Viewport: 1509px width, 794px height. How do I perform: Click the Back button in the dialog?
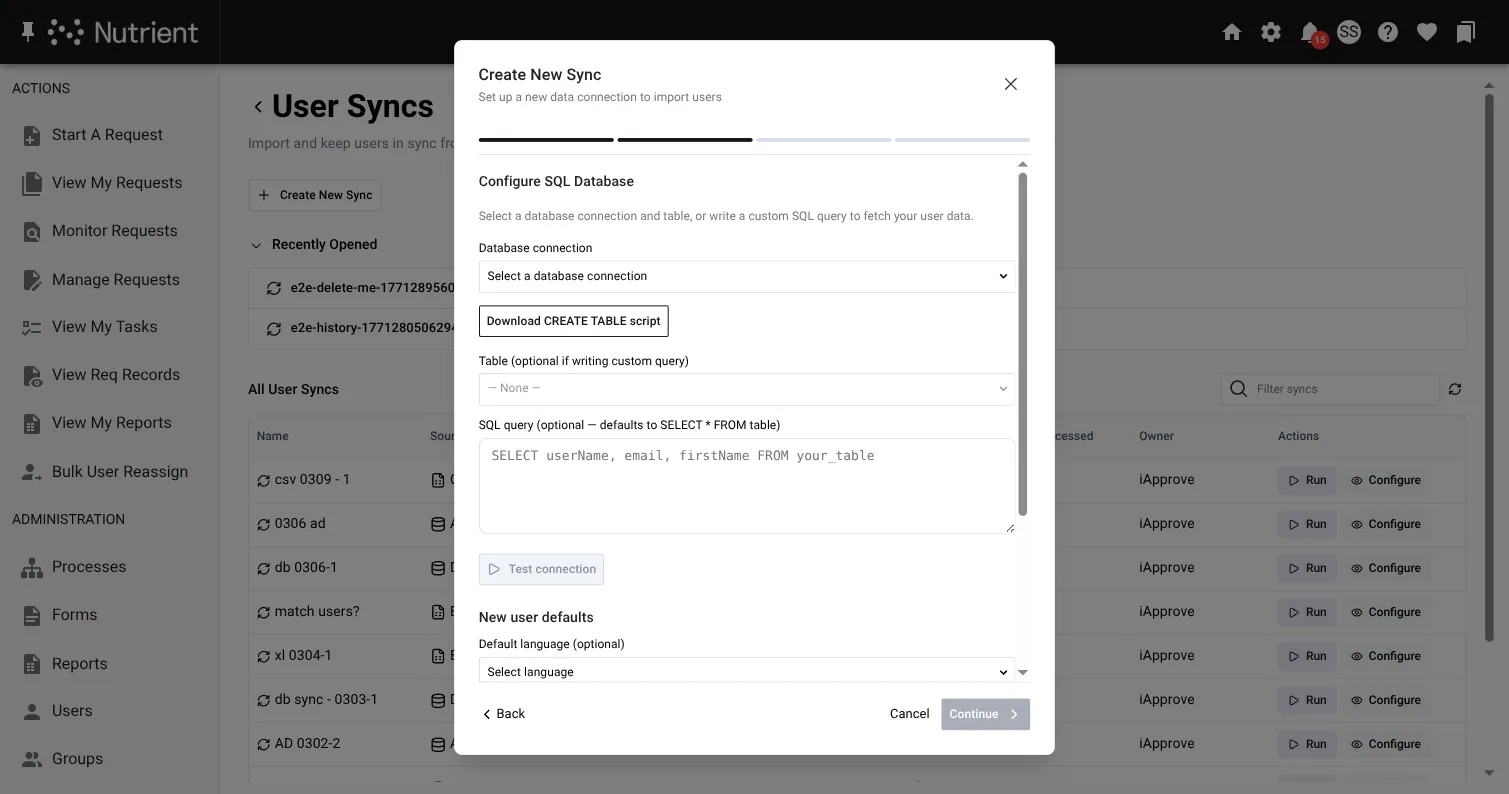pyautogui.click(x=504, y=714)
